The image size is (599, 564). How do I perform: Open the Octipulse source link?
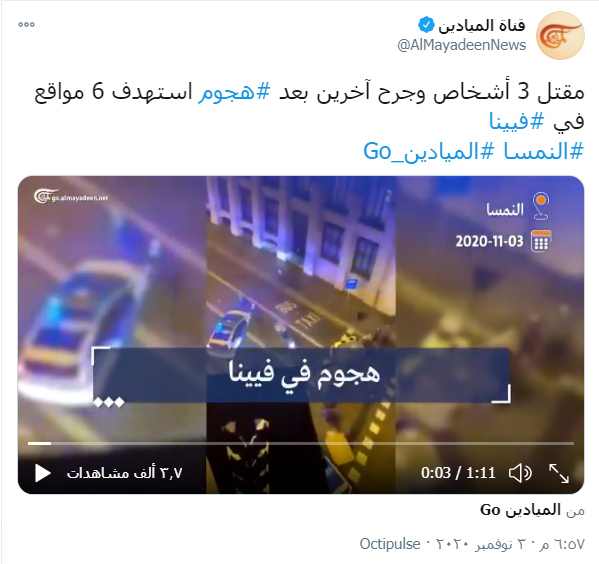390,544
